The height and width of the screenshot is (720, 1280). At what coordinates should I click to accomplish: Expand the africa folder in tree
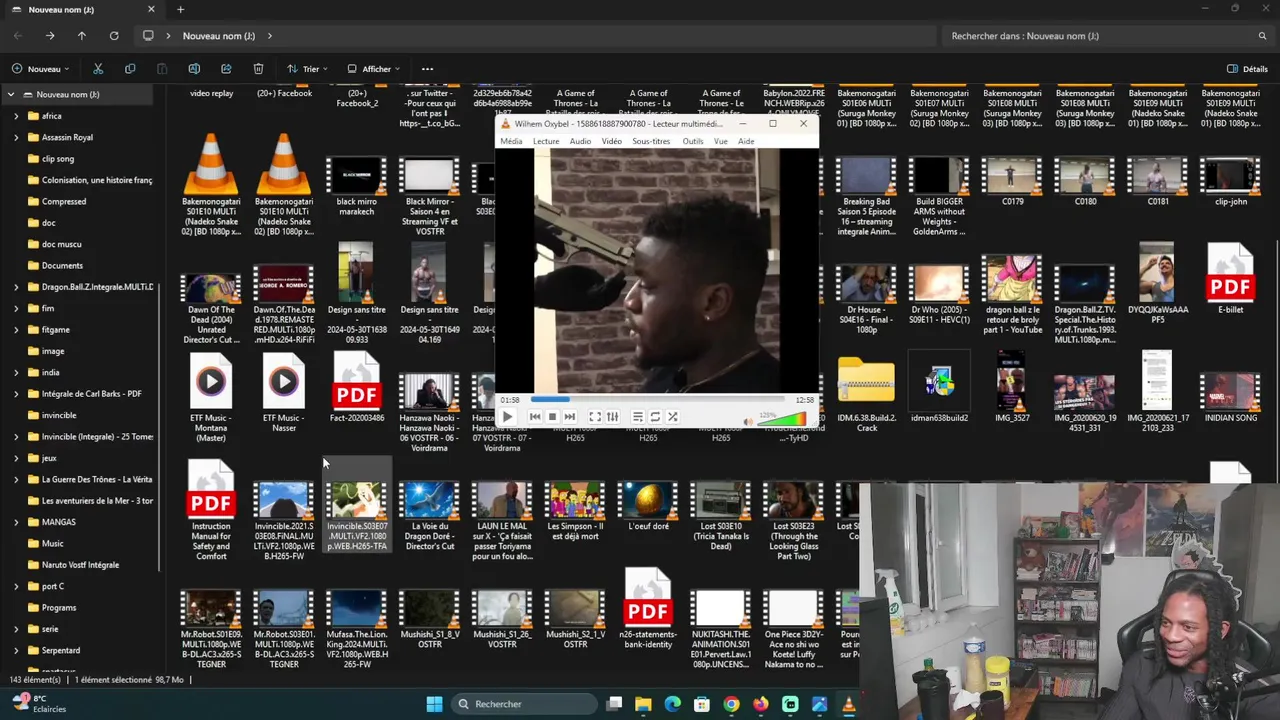point(16,116)
